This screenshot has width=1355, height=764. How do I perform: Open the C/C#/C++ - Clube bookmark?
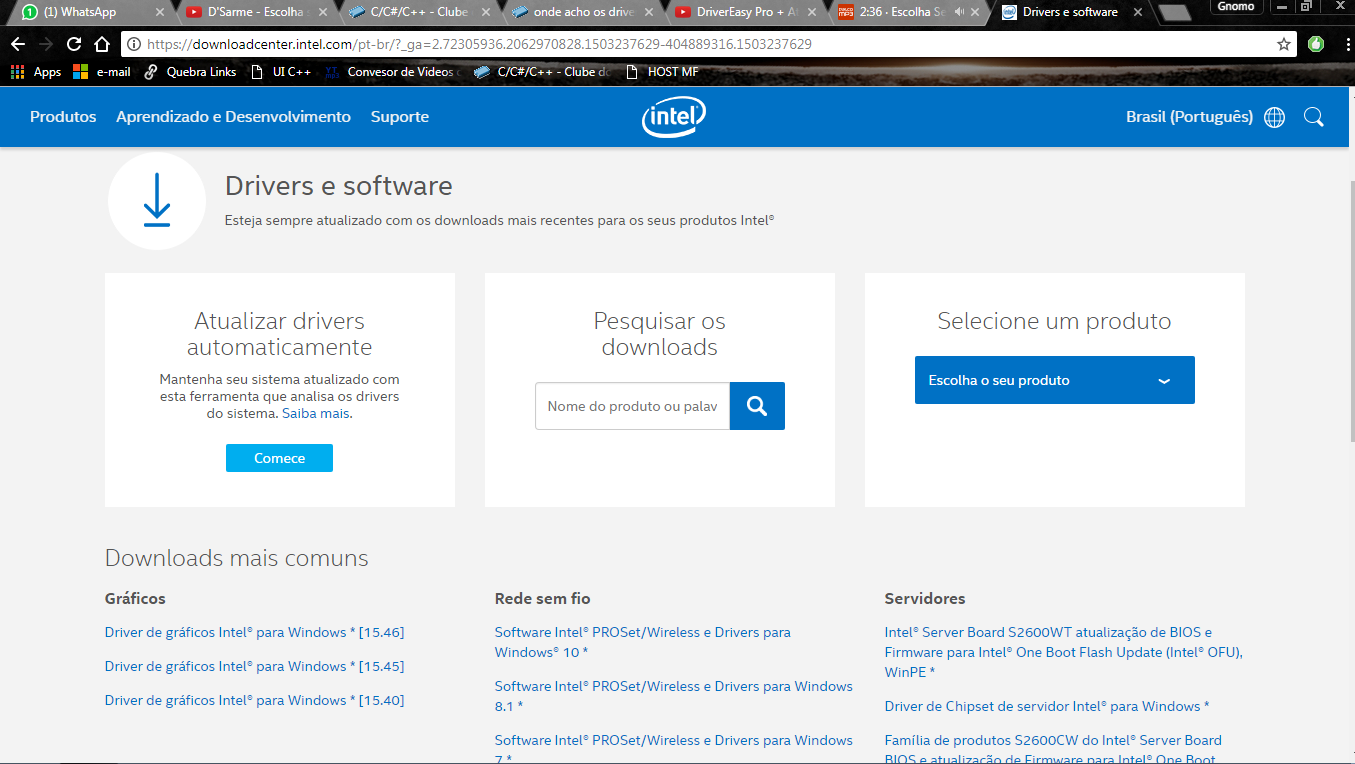point(542,72)
